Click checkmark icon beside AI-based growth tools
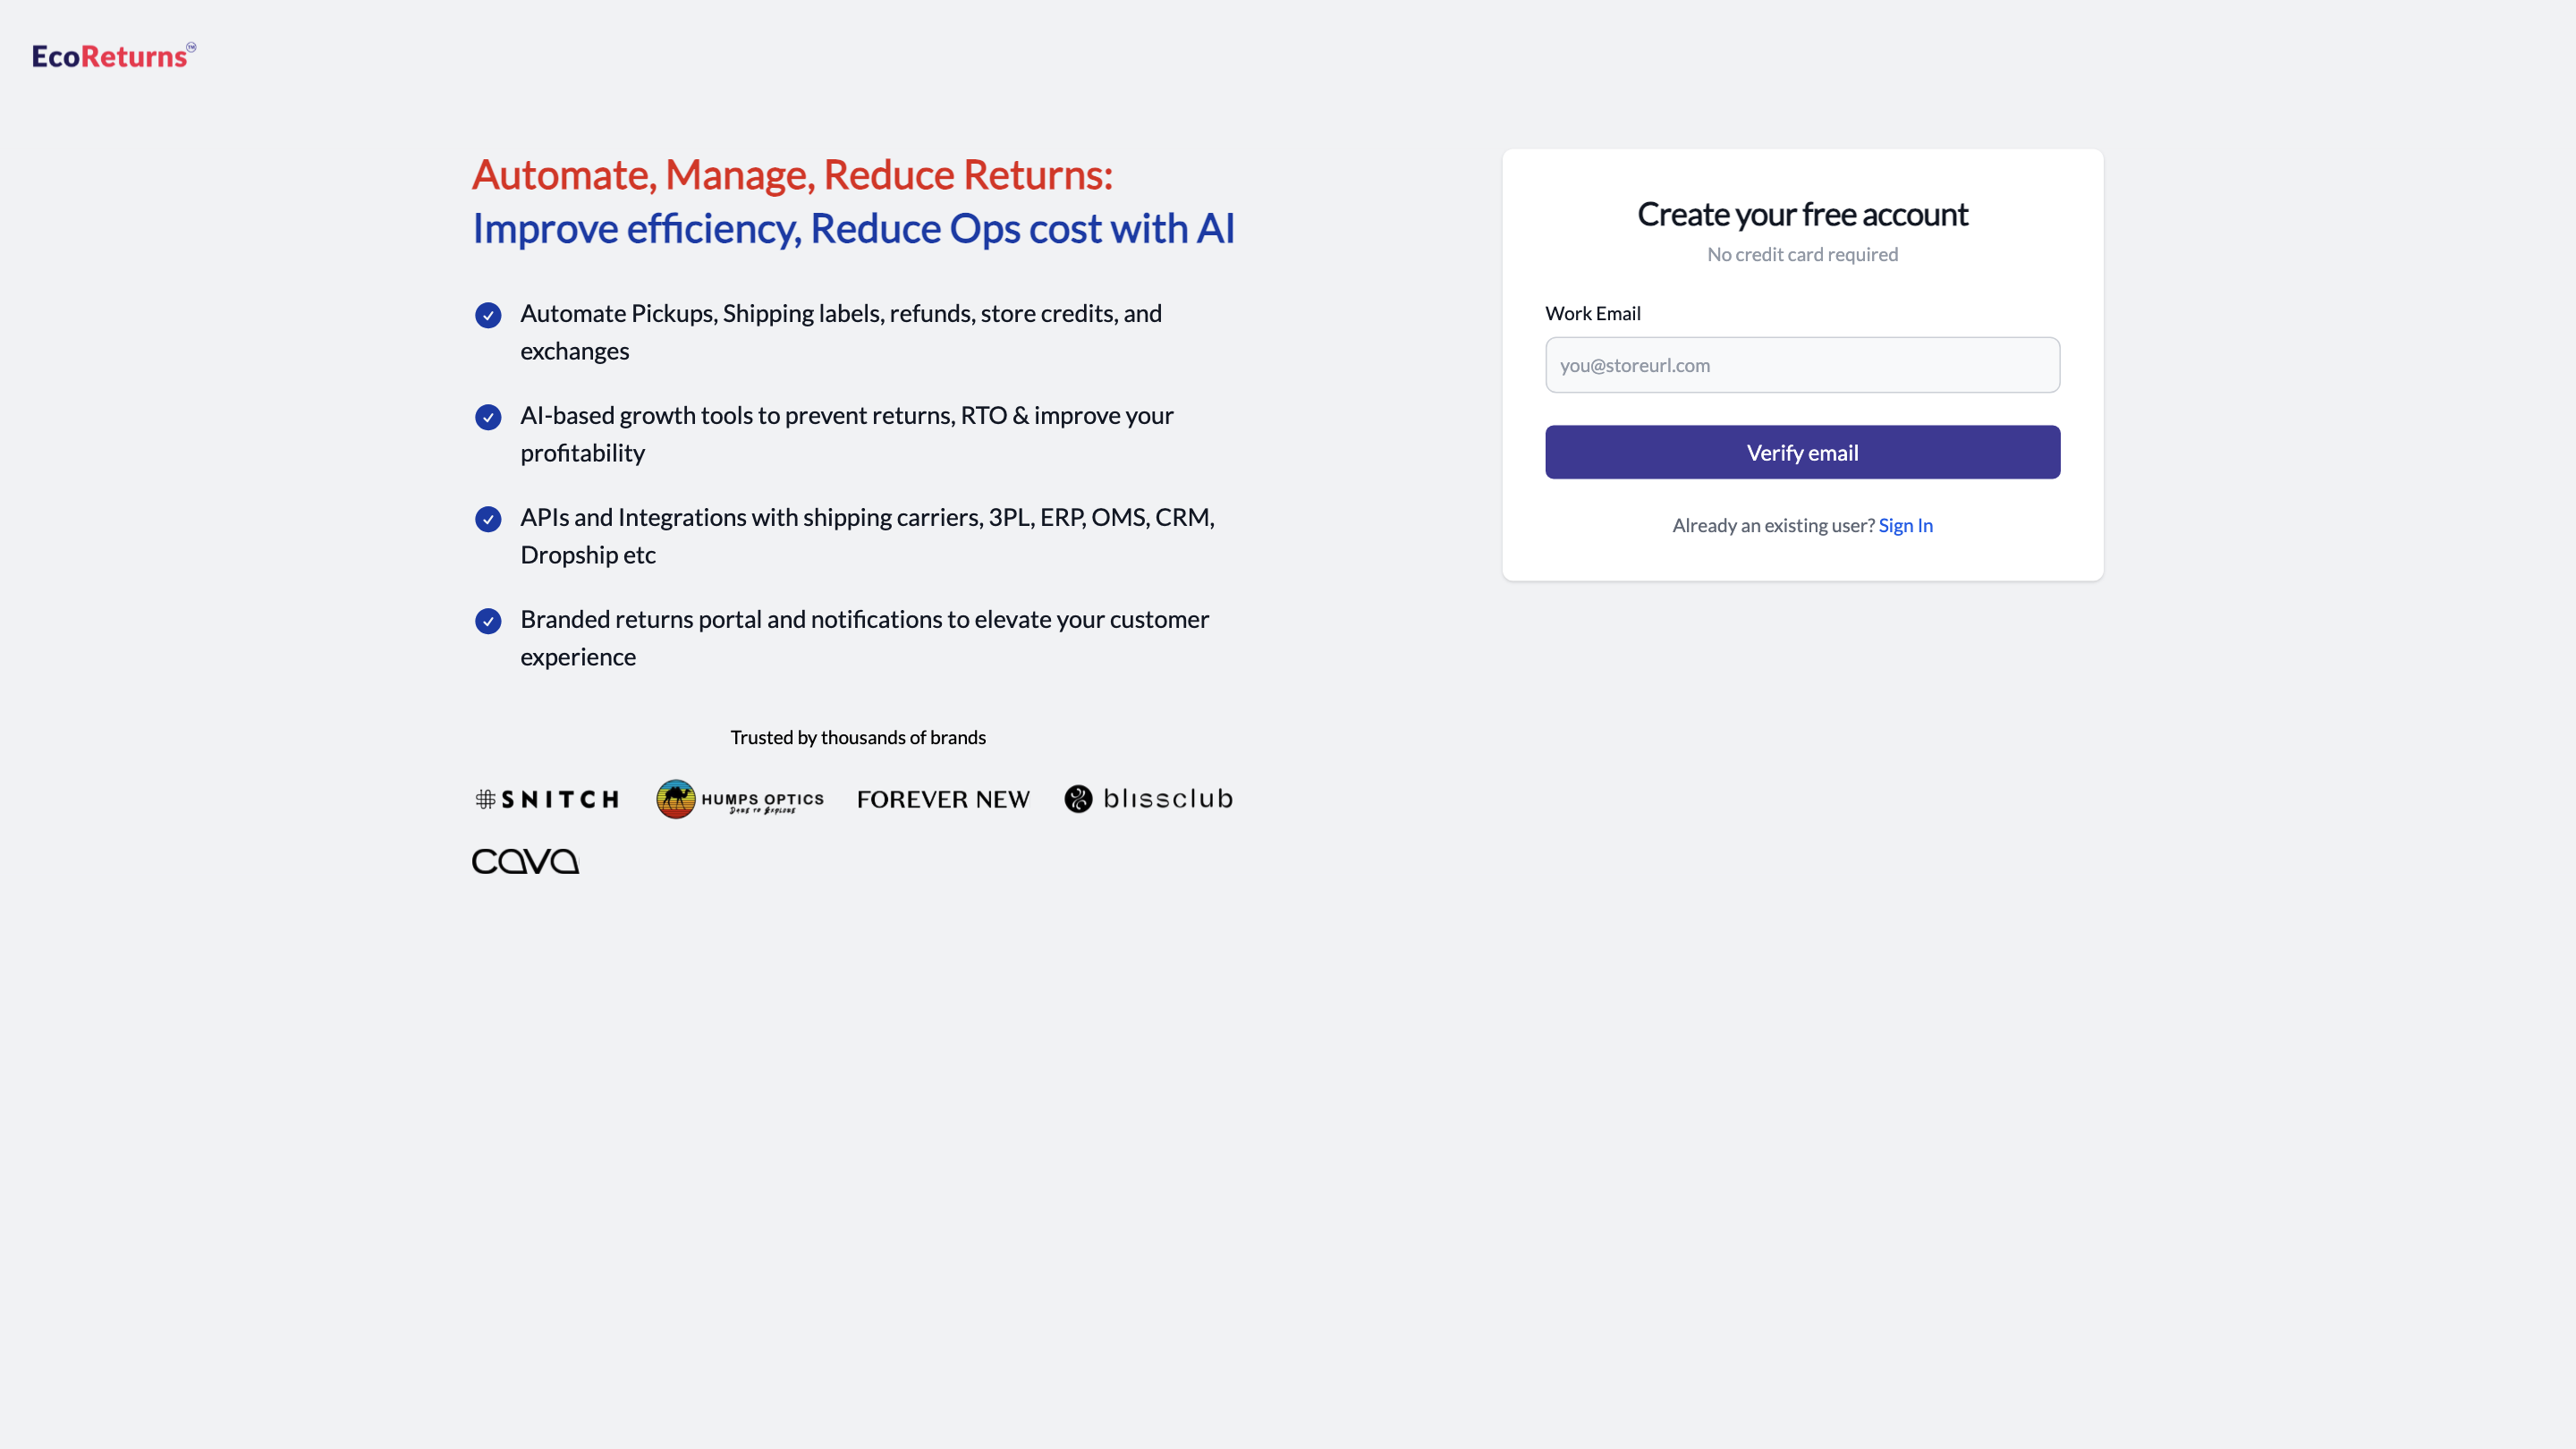The height and width of the screenshot is (1449, 2576). [488, 418]
